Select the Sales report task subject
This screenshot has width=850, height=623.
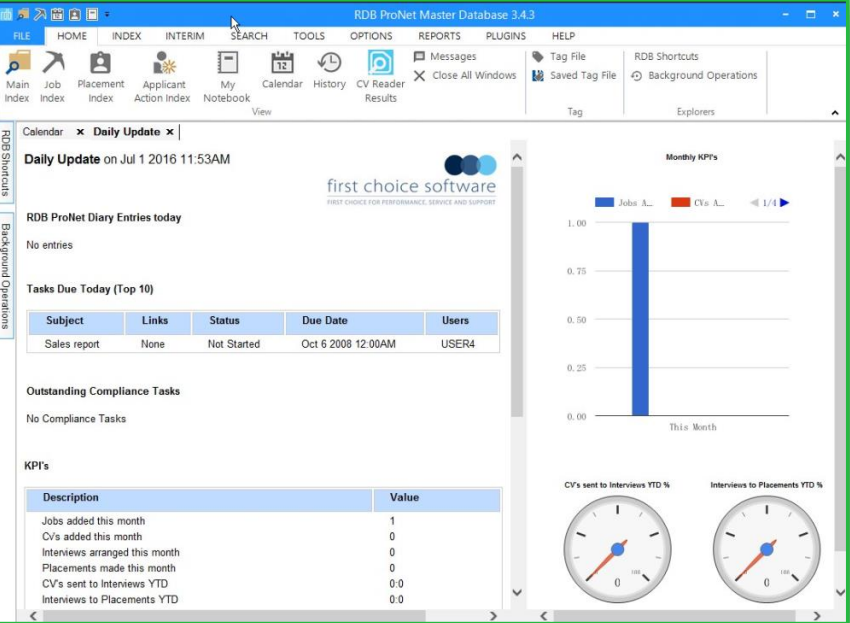[72, 344]
